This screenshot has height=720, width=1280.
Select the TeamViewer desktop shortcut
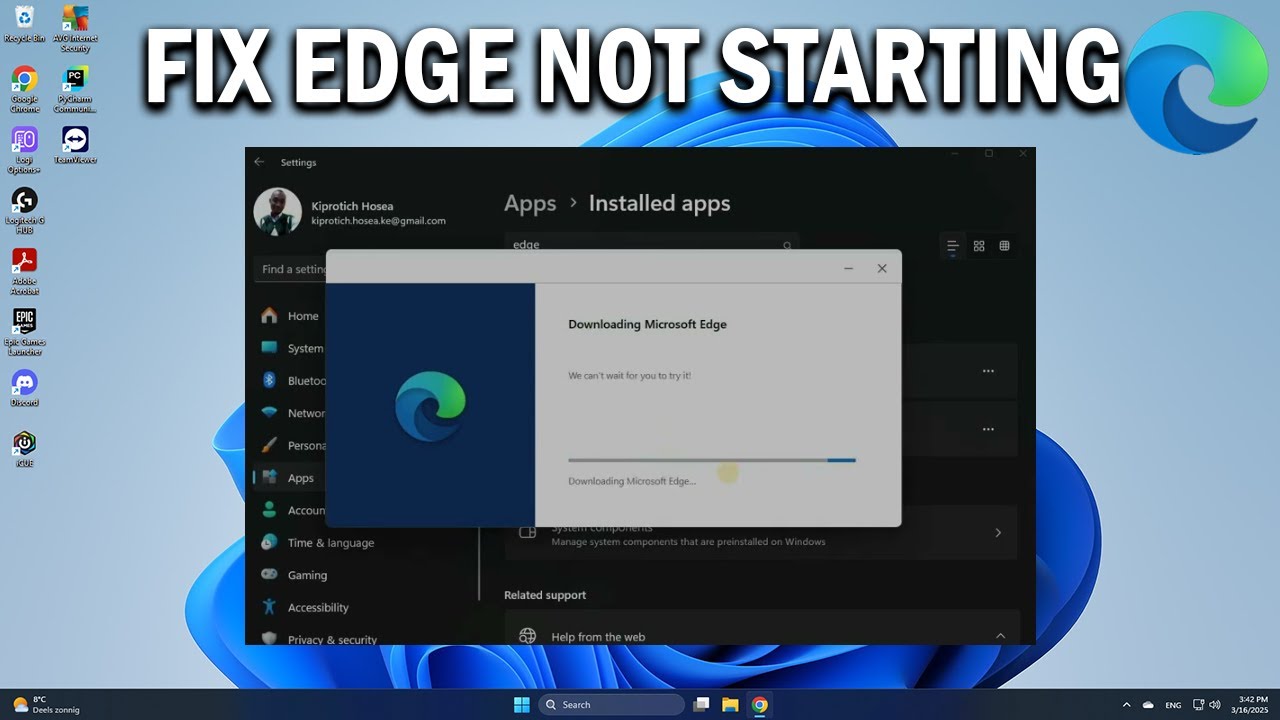click(75, 145)
